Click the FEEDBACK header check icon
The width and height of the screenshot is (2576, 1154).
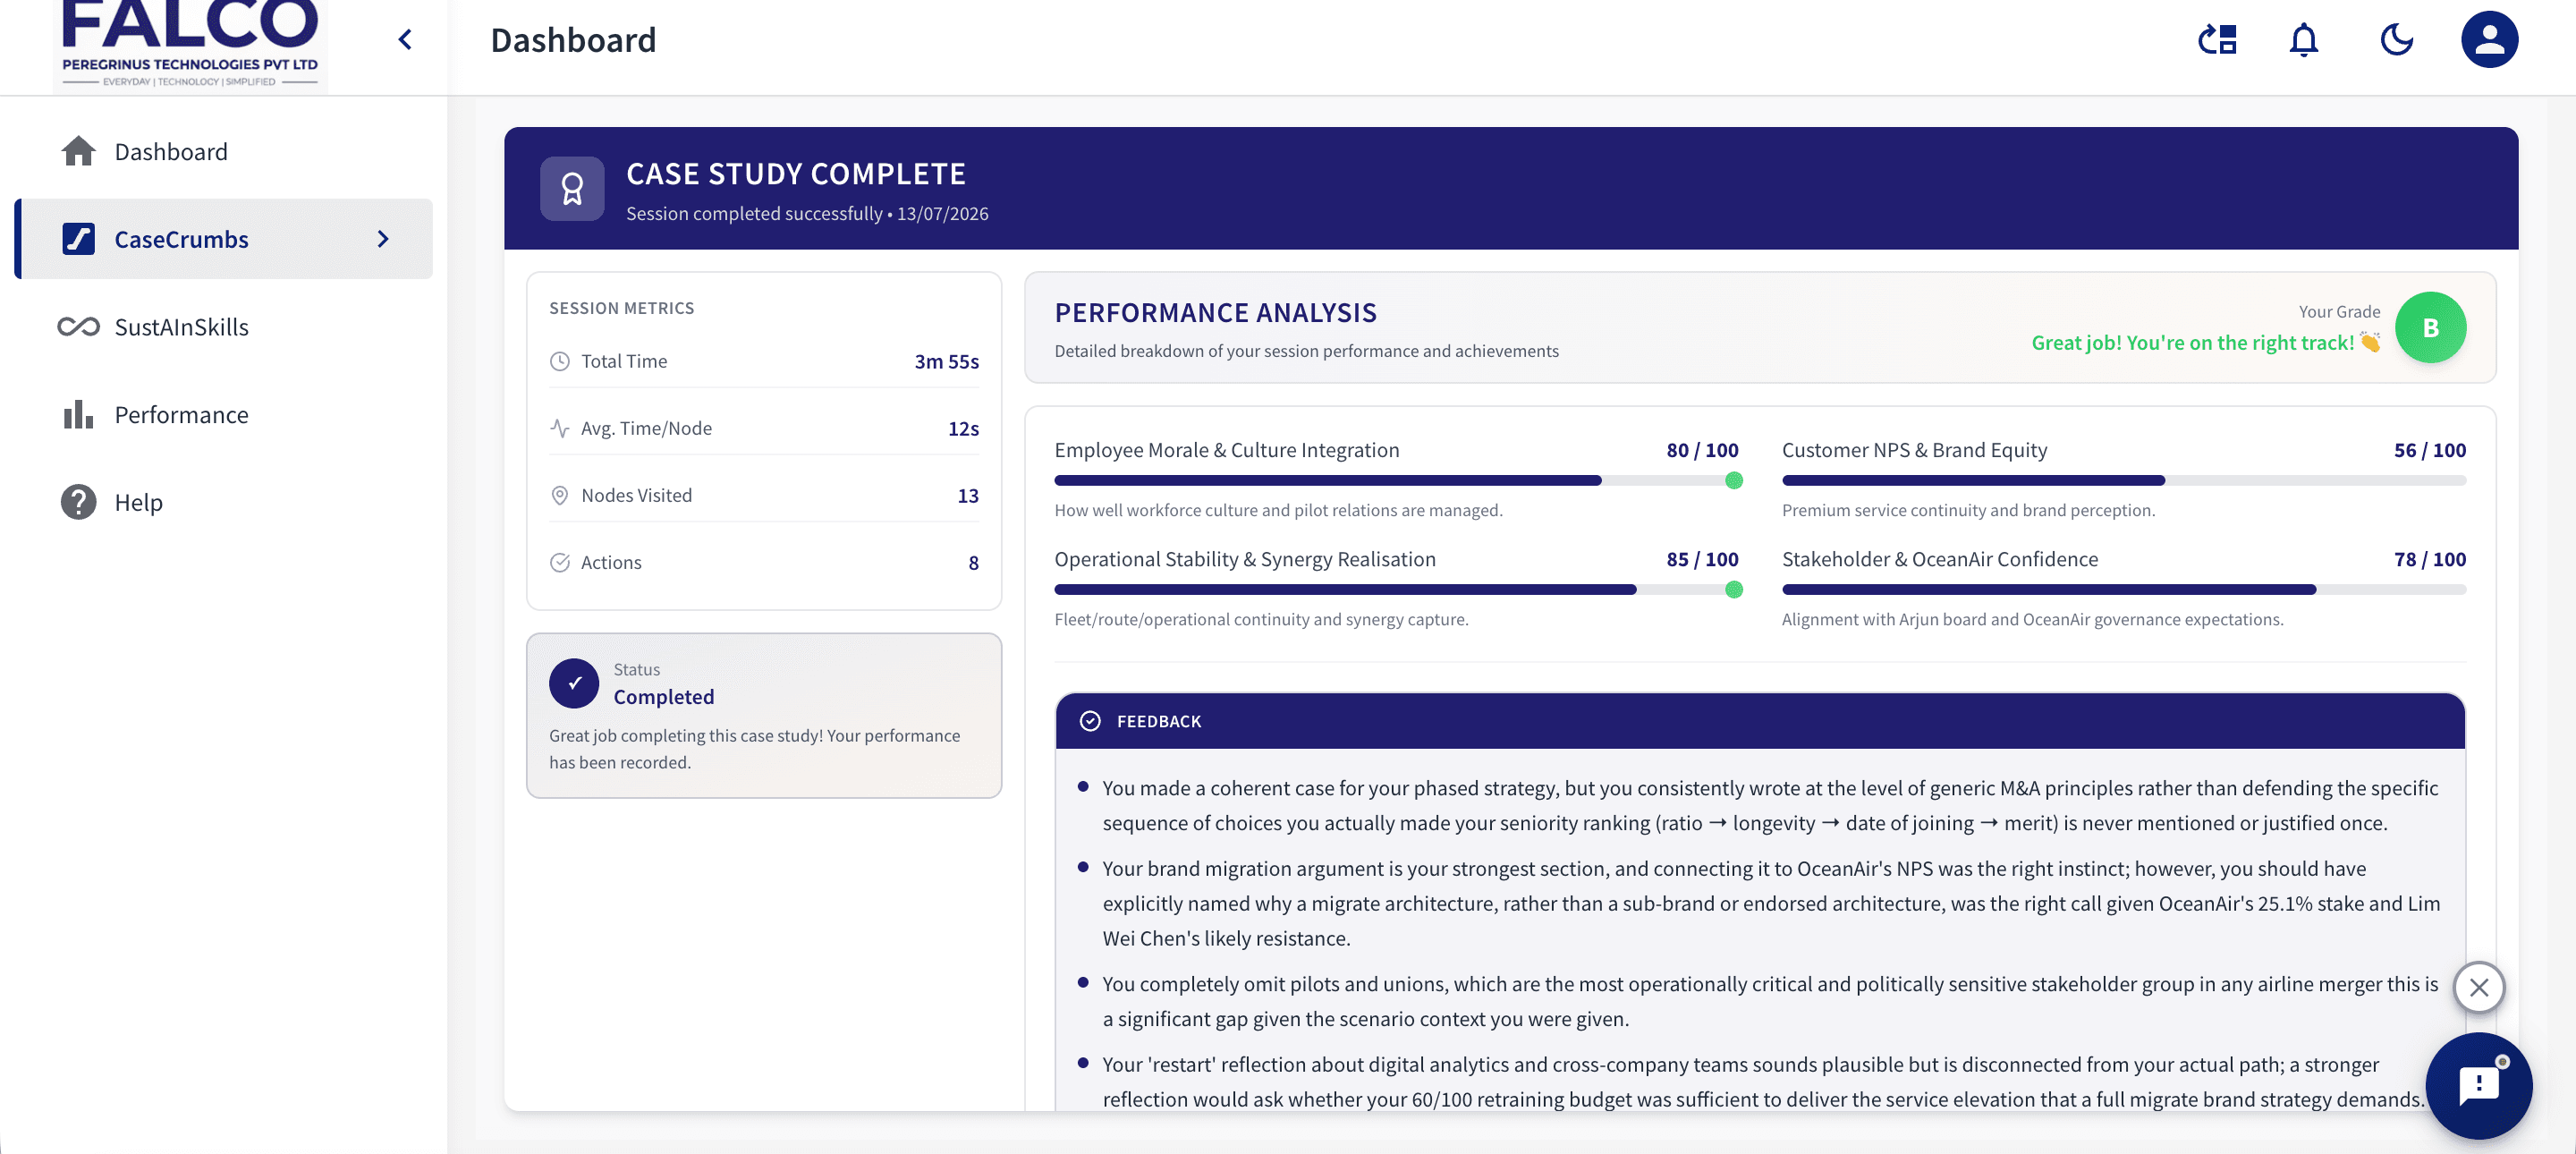click(1090, 721)
